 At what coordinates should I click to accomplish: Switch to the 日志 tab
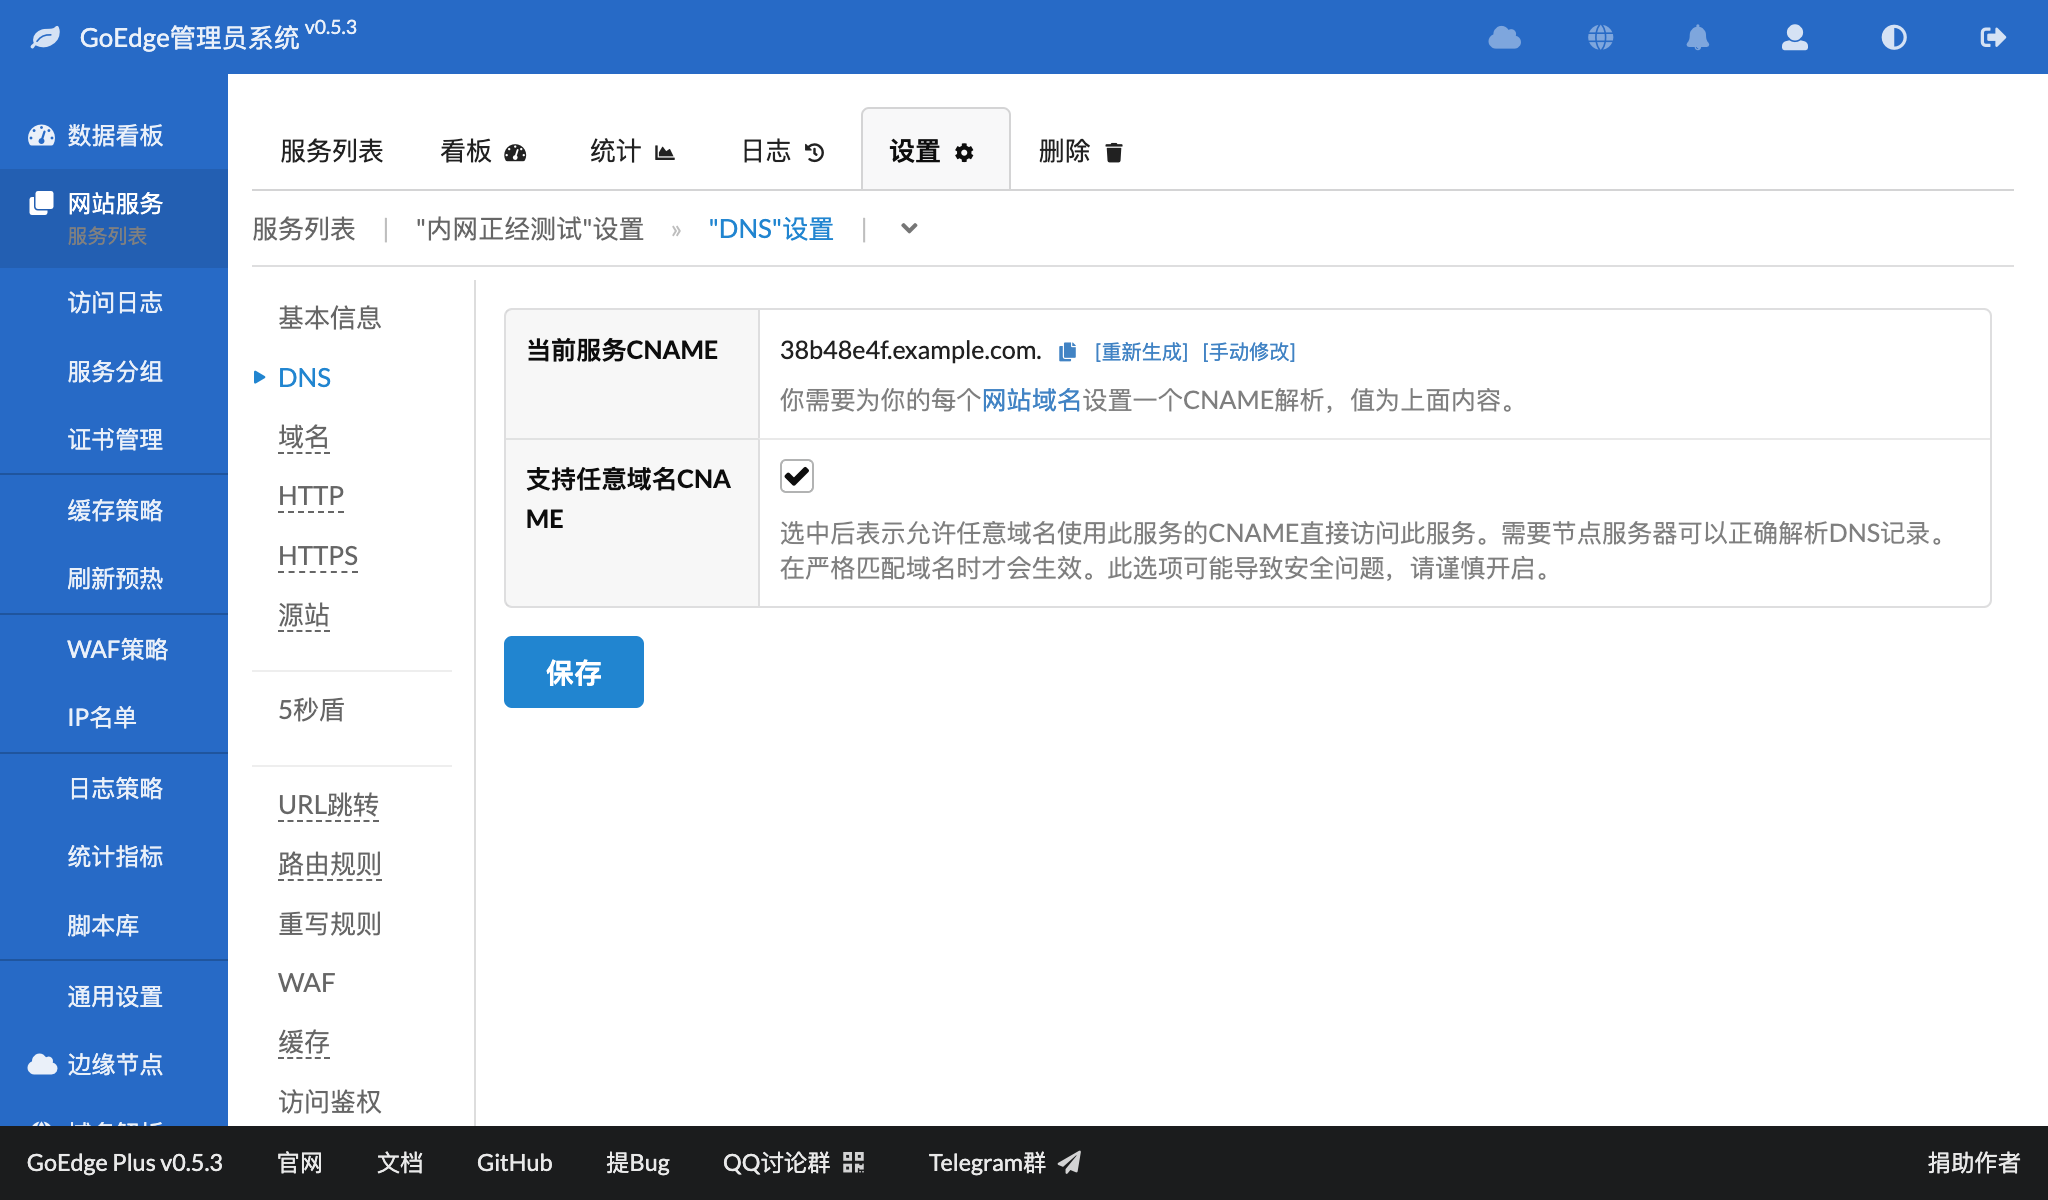pyautogui.click(x=784, y=151)
